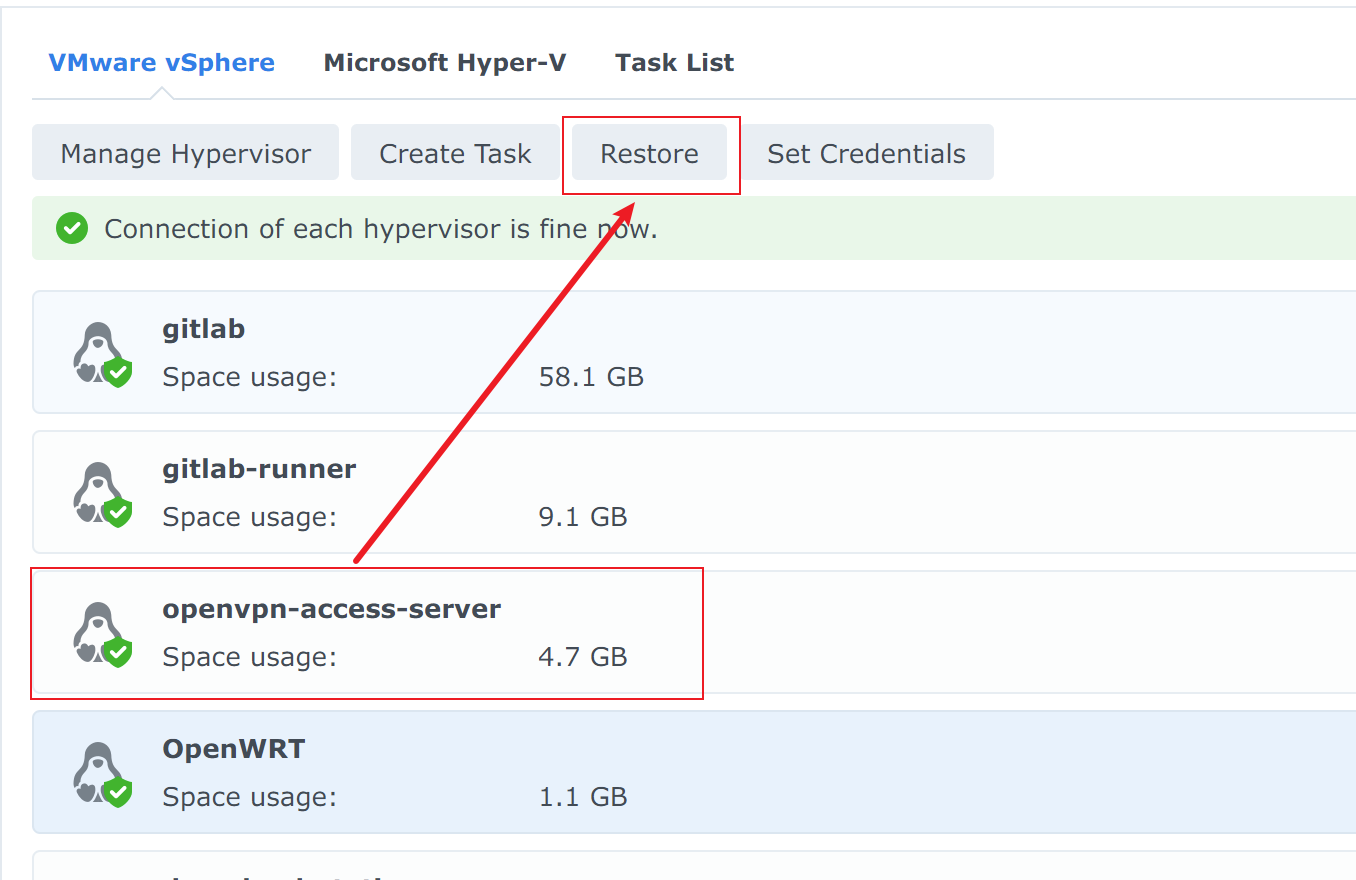Go to the Task List tab

pos(674,63)
